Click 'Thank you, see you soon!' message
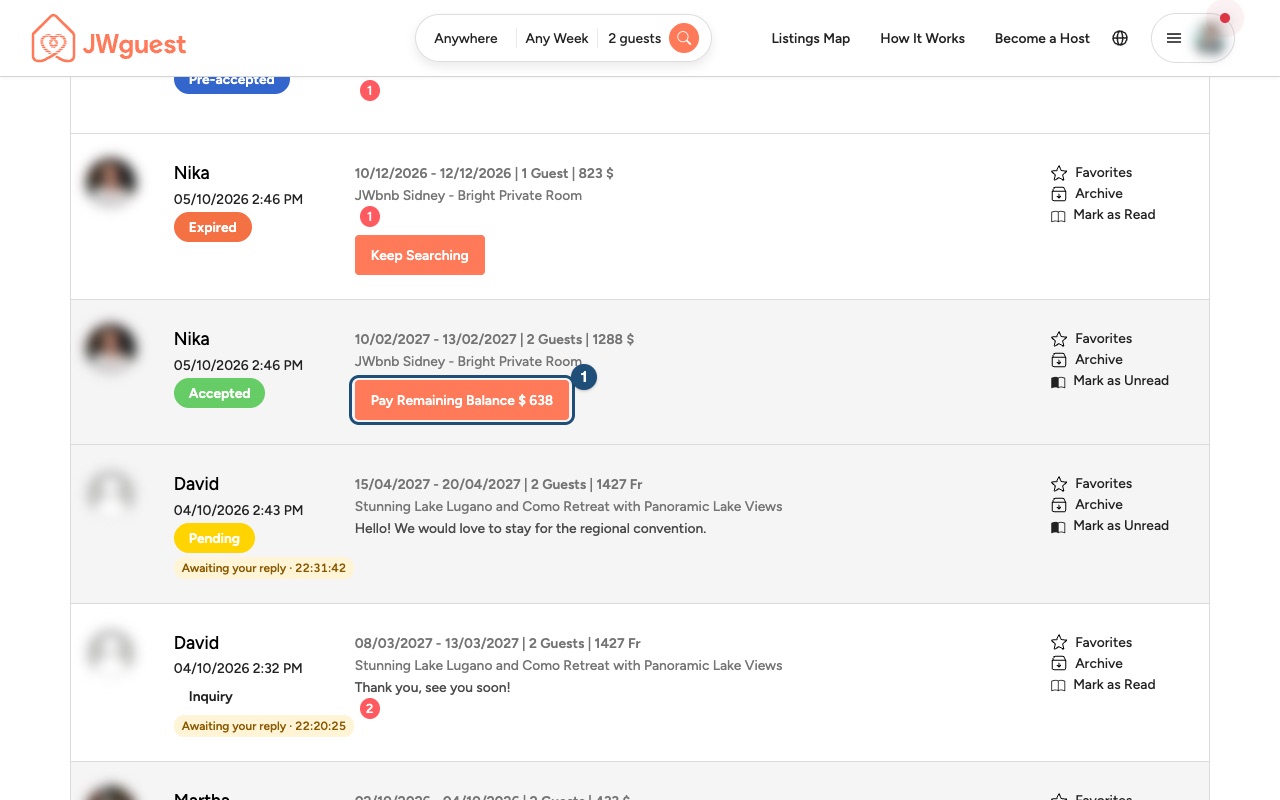The width and height of the screenshot is (1280, 800). (x=433, y=687)
